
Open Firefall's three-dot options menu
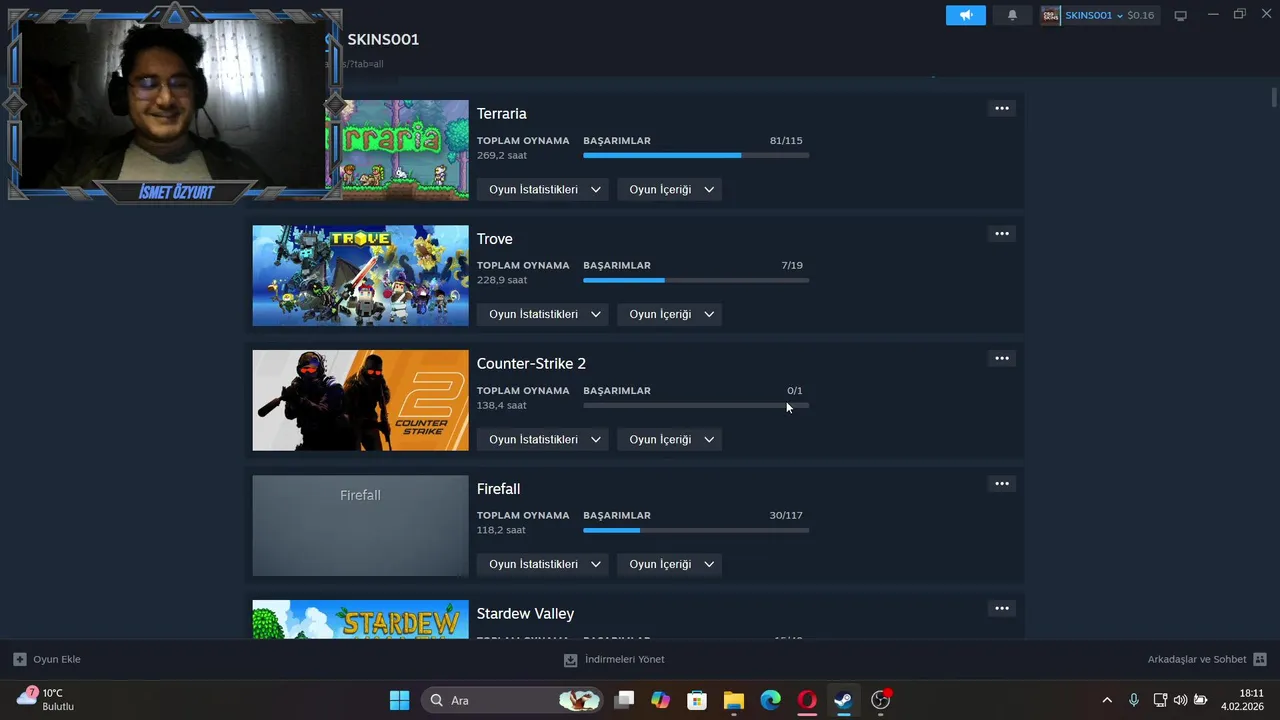pyautogui.click(x=1002, y=483)
